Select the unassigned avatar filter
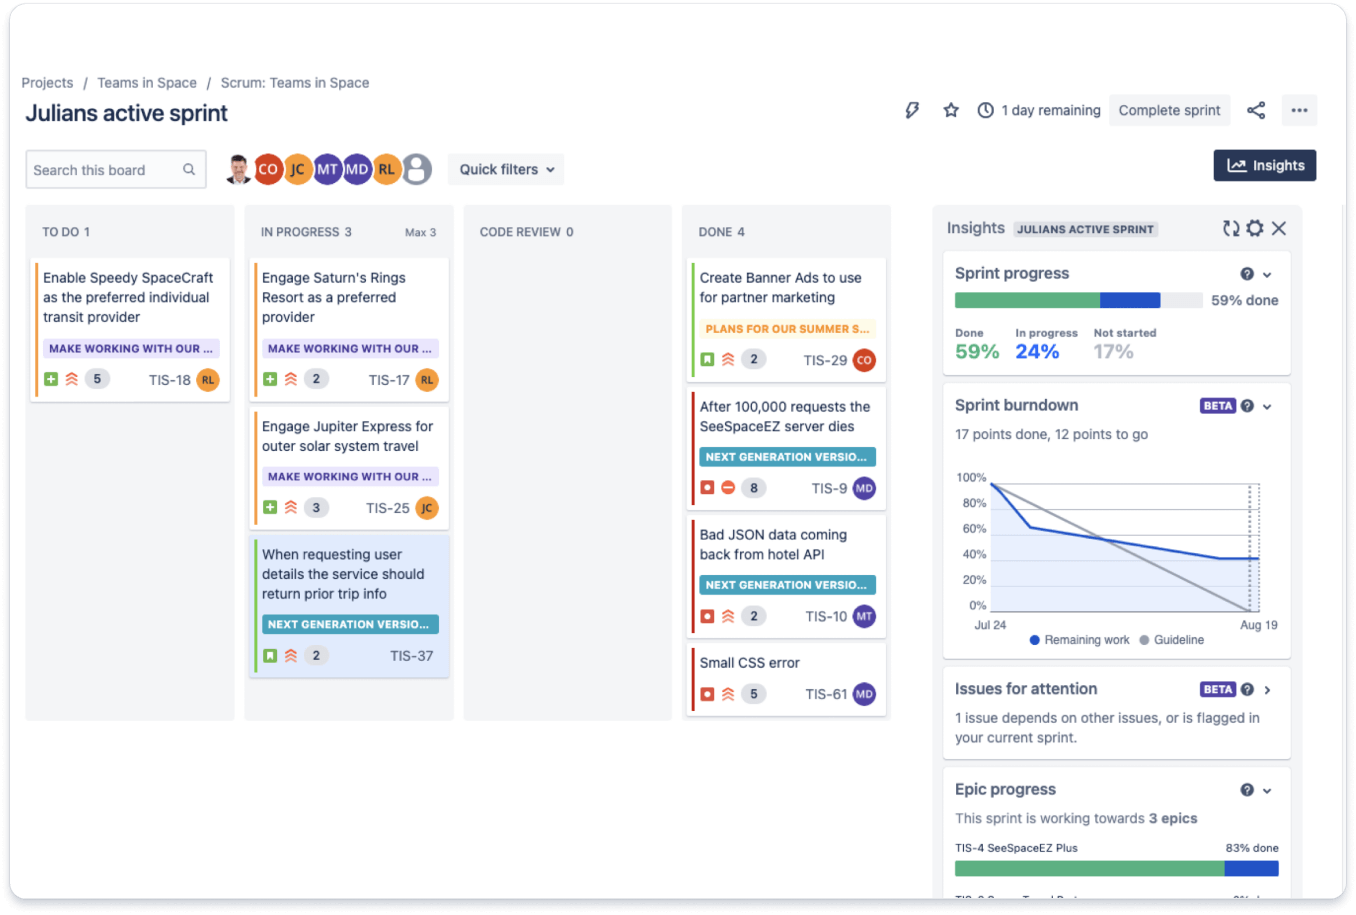This screenshot has width=1356, height=915. tap(417, 168)
